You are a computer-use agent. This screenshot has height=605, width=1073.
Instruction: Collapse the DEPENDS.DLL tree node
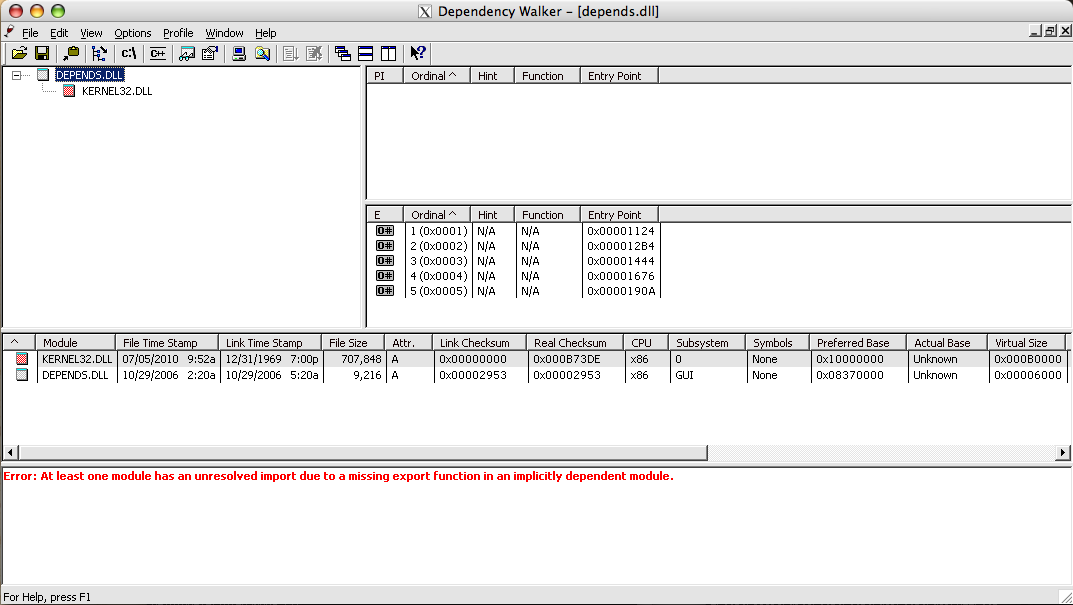coord(16,75)
